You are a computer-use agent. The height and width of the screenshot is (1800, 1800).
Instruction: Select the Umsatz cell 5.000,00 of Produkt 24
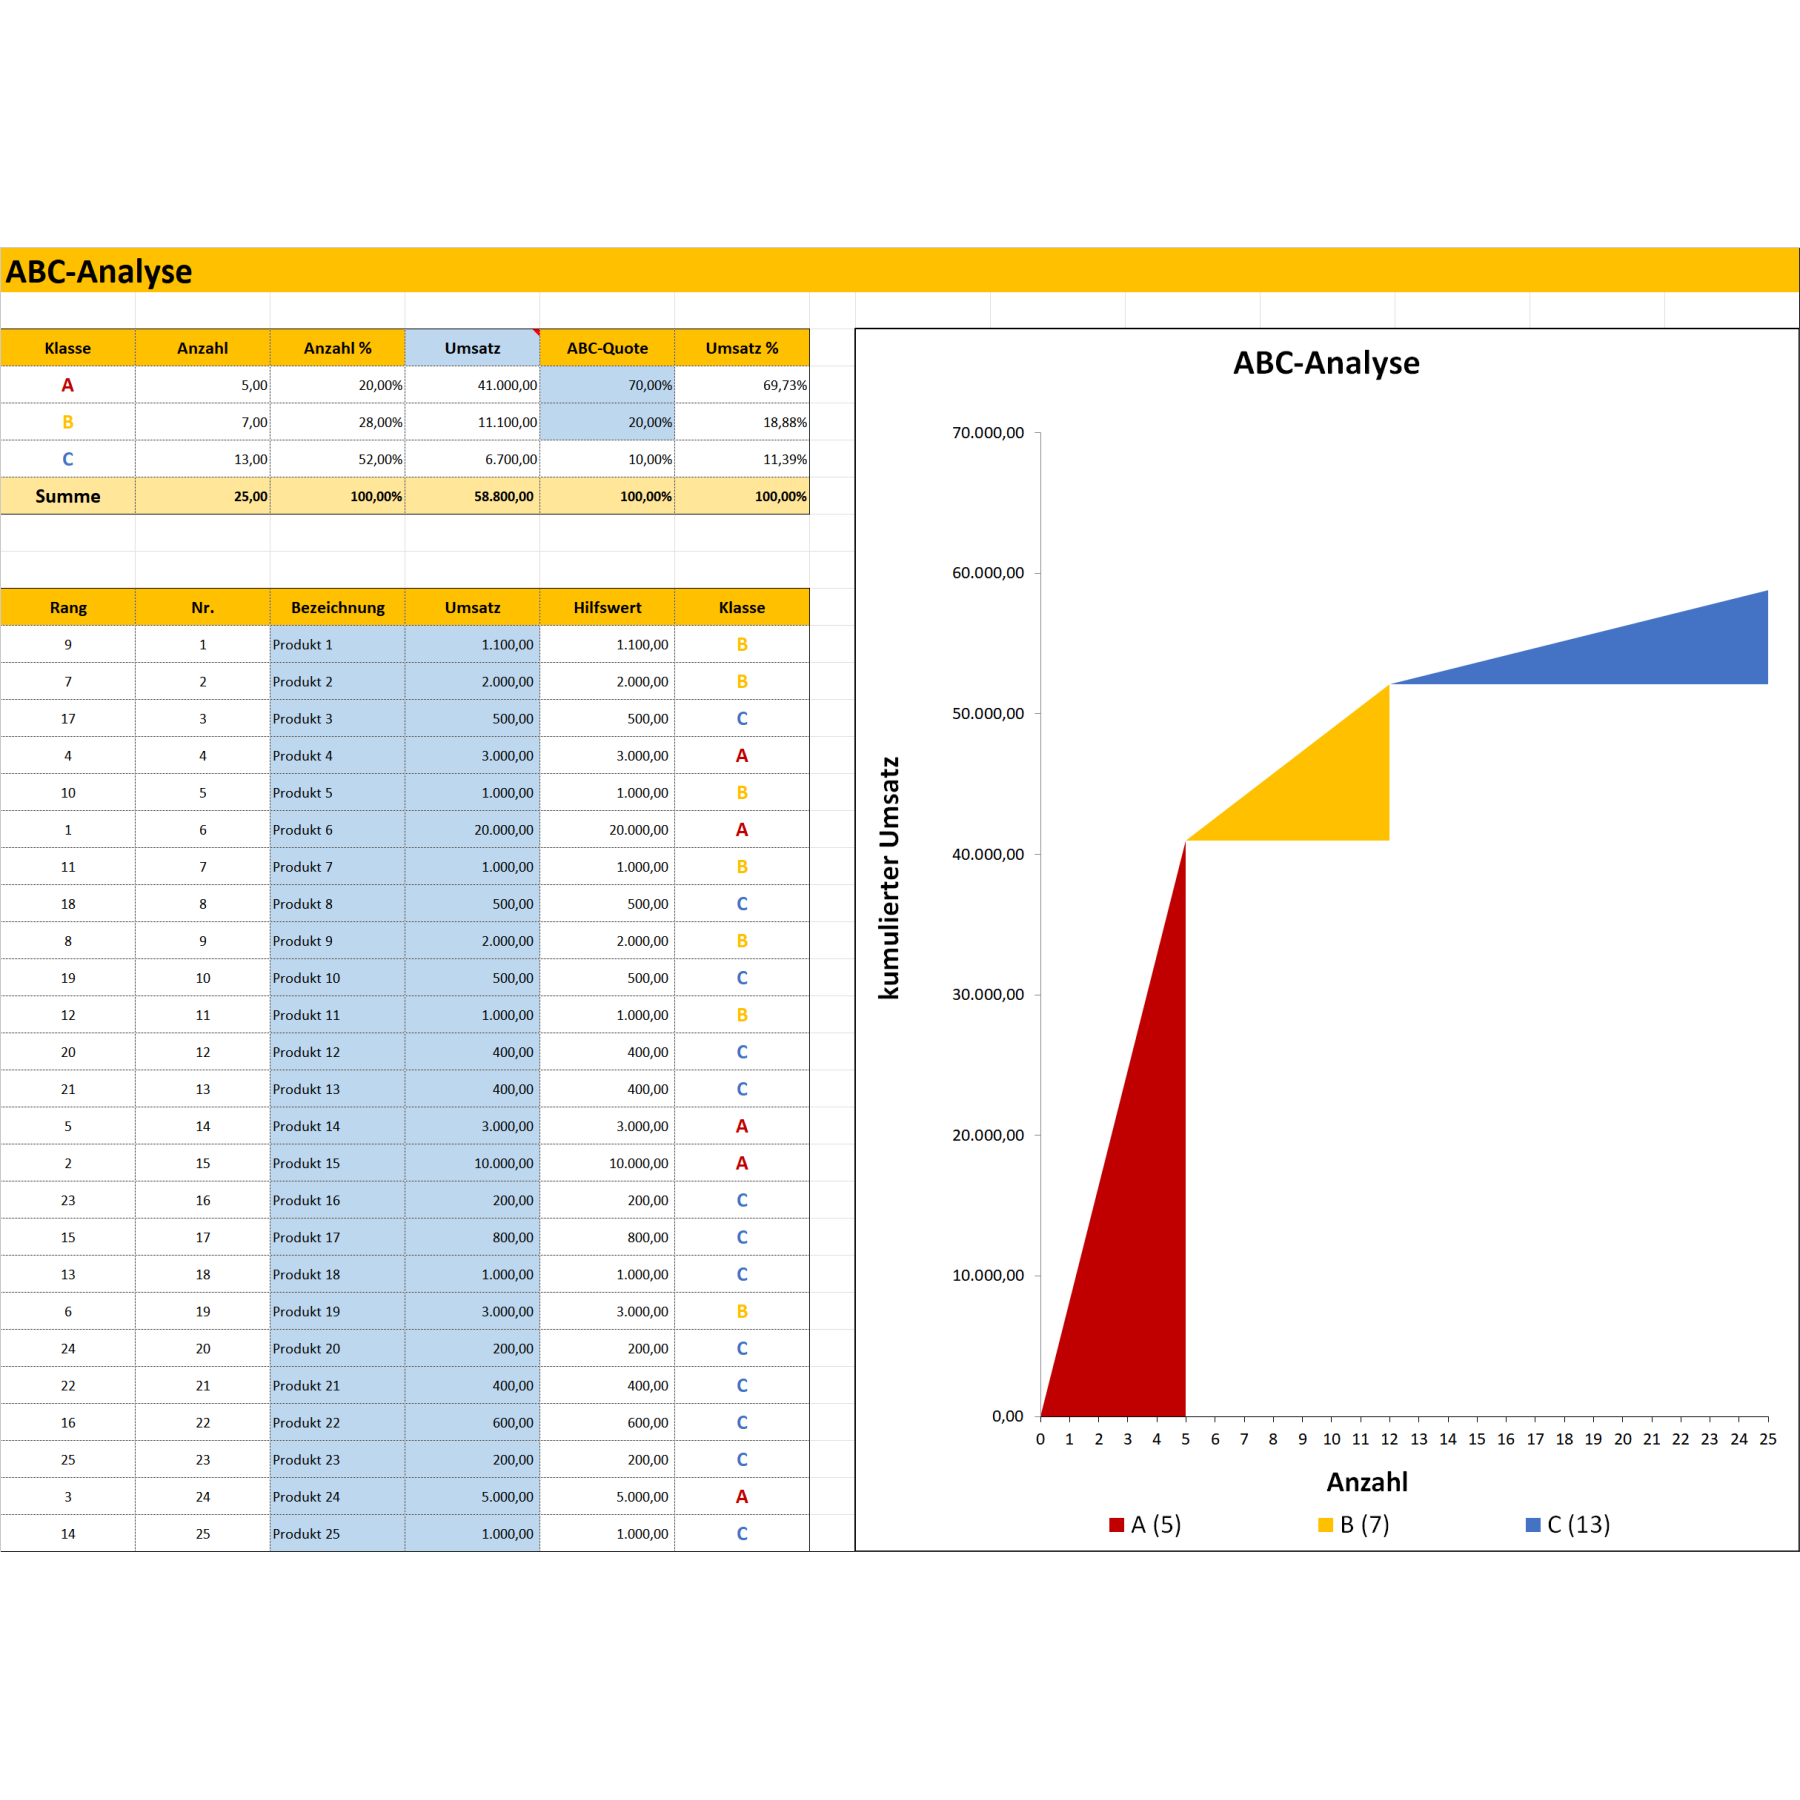tap(472, 1497)
